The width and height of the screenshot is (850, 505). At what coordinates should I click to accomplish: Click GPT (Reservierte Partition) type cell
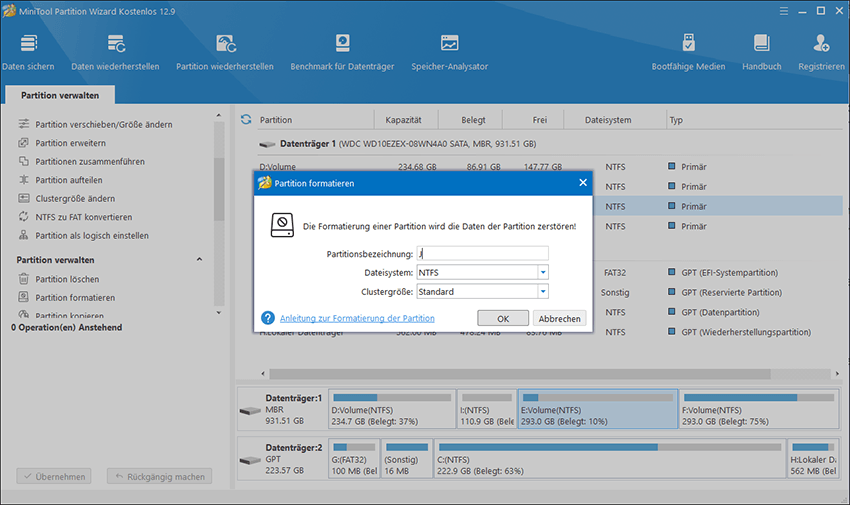[732, 292]
